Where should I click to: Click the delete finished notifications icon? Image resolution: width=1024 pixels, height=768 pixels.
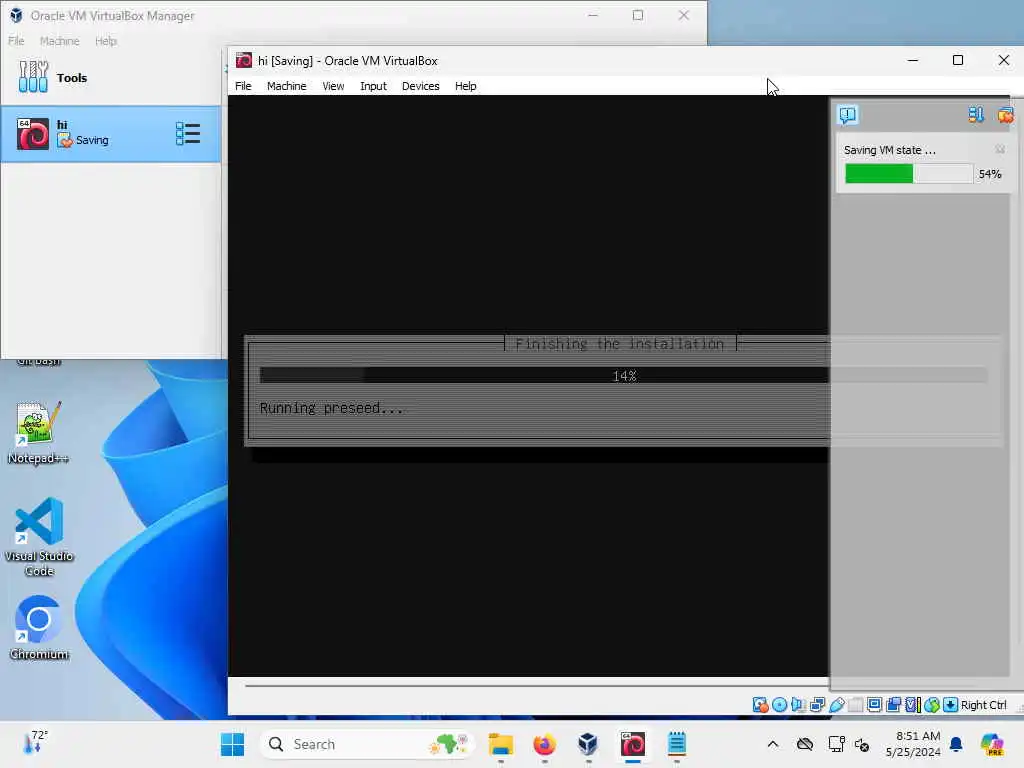pyautogui.click(x=1005, y=115)
